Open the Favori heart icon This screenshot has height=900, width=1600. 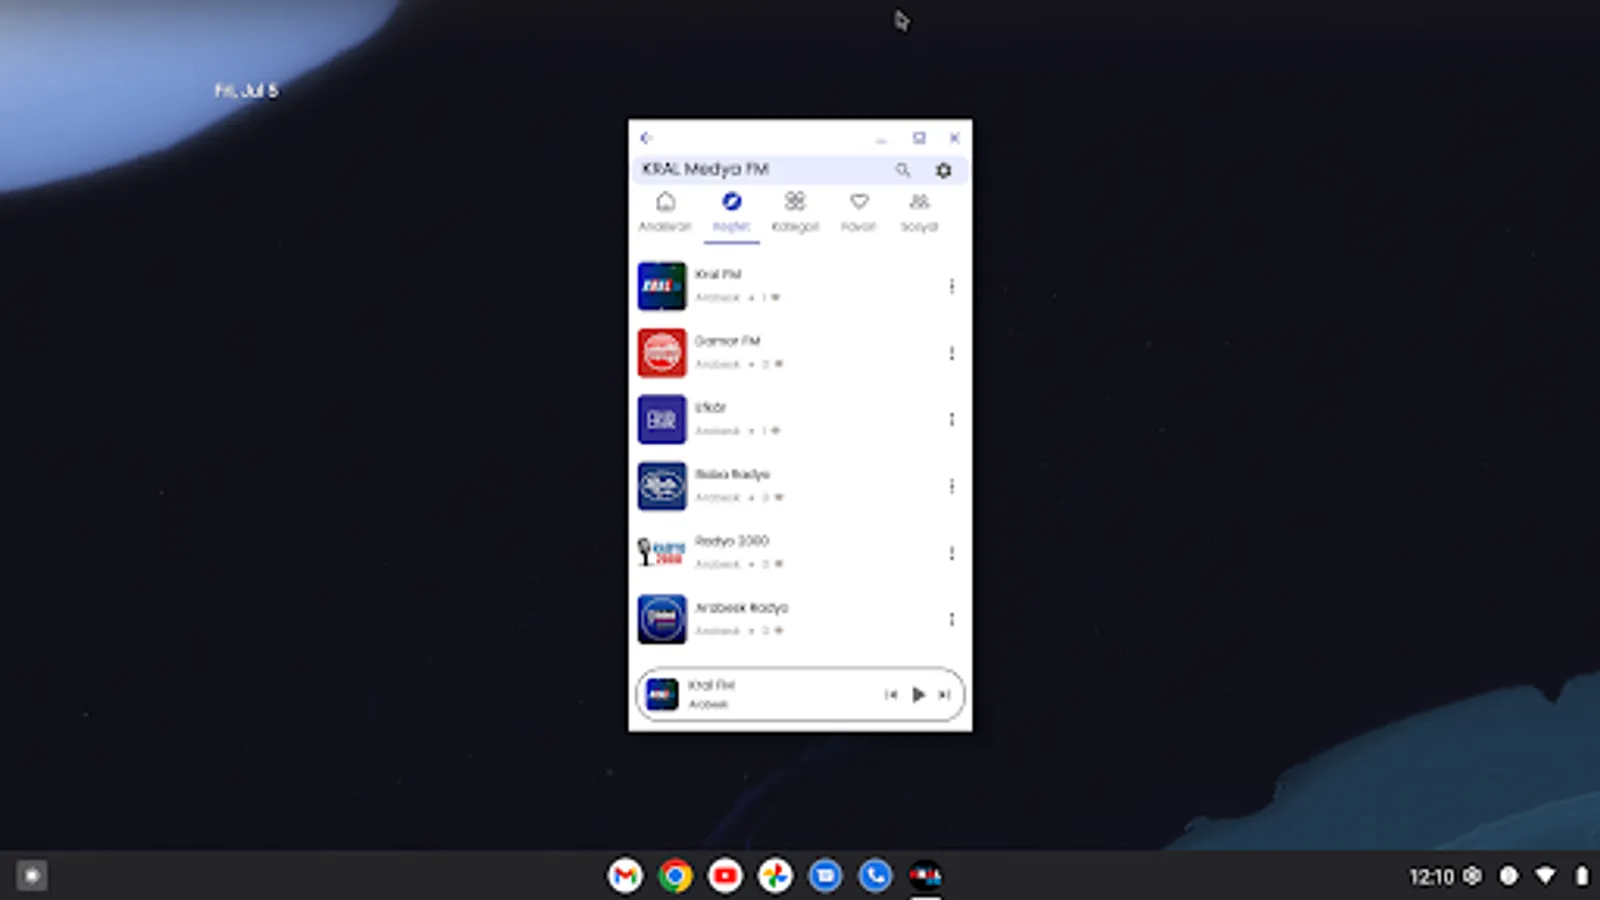point(860,202)
